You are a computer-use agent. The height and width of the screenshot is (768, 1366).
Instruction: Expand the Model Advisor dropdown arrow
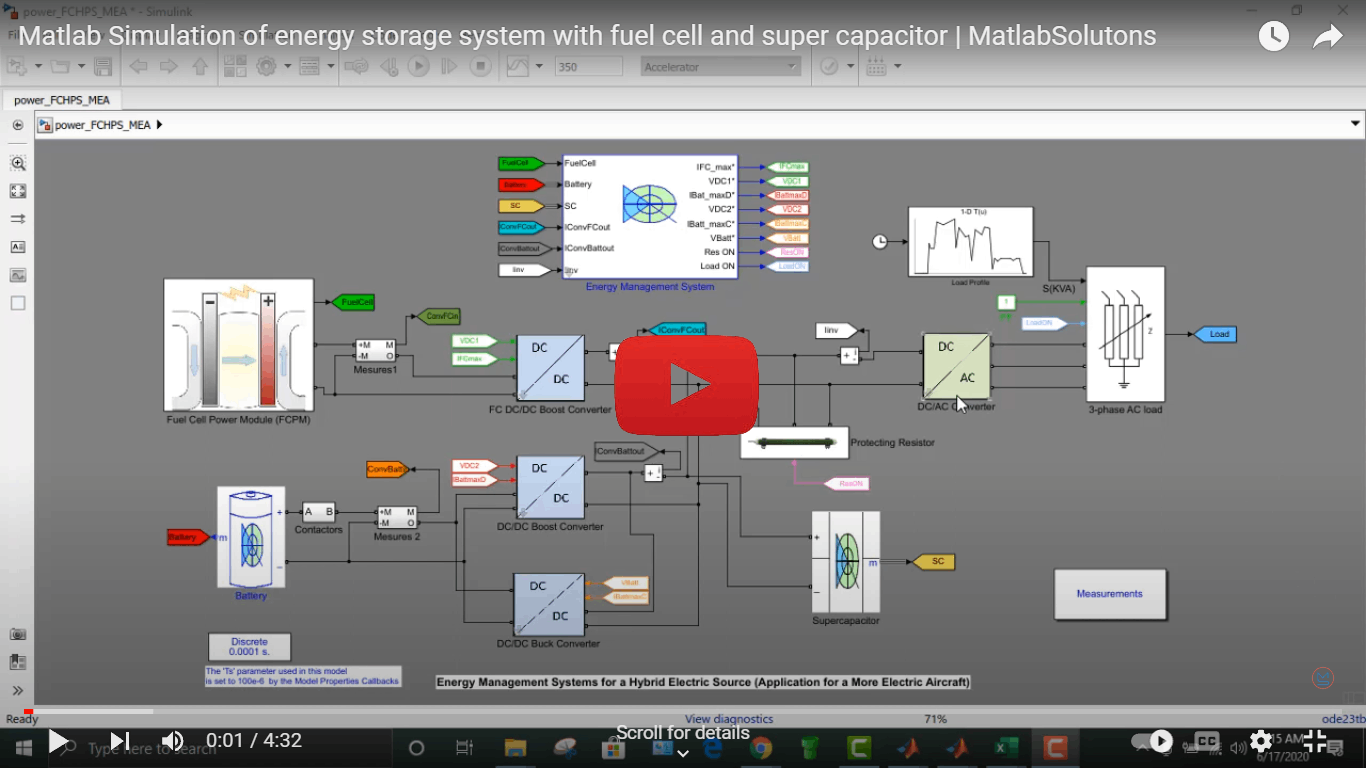[x=850, y=67]
